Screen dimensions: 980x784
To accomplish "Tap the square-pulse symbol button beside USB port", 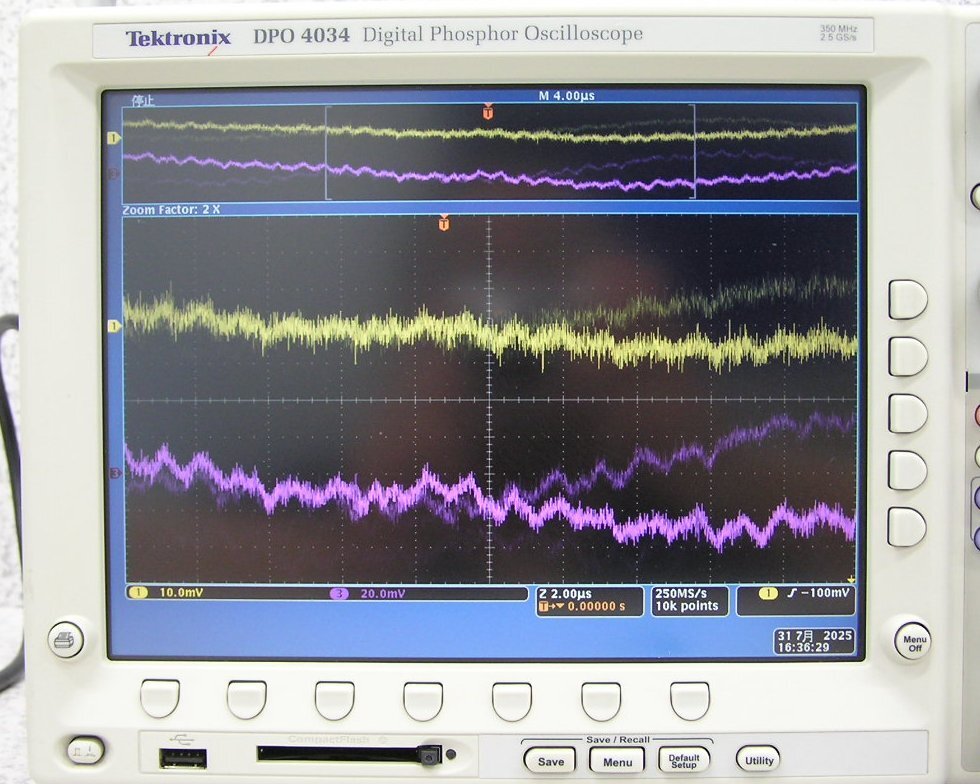I will (86, 750).
